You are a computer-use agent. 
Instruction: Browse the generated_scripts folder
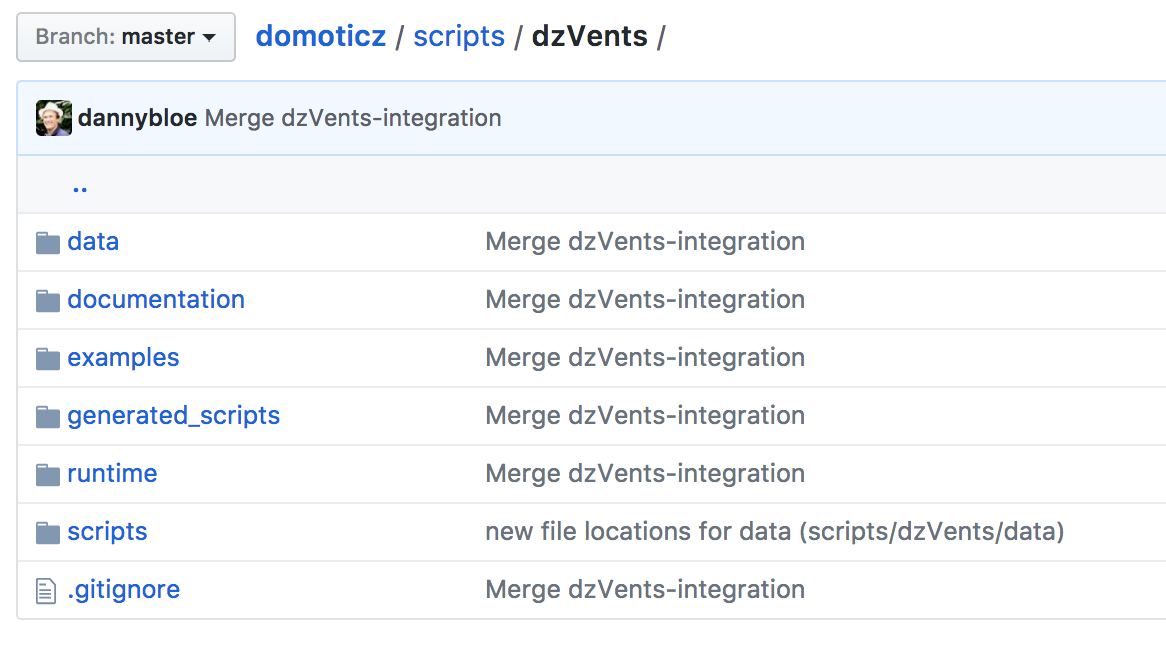(x=174, y=416)
